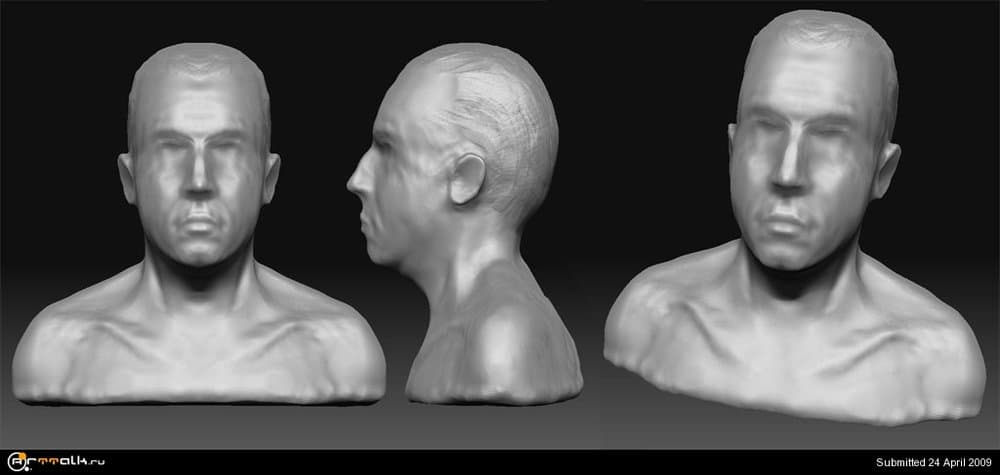1000x475 pixels.
Task: Click the Submitted 24 April 2009 text
Action: click(935, 462)
